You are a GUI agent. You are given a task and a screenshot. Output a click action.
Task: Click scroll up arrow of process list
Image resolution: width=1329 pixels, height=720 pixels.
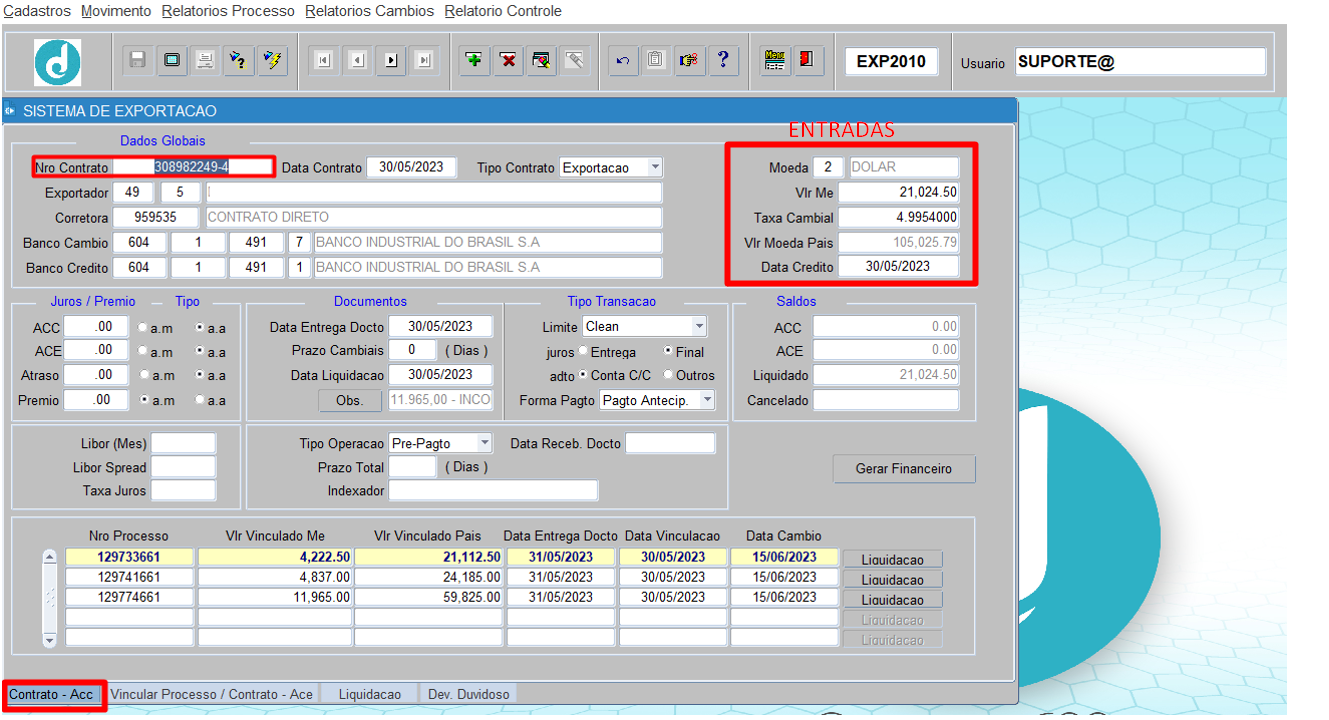point(50,557)
